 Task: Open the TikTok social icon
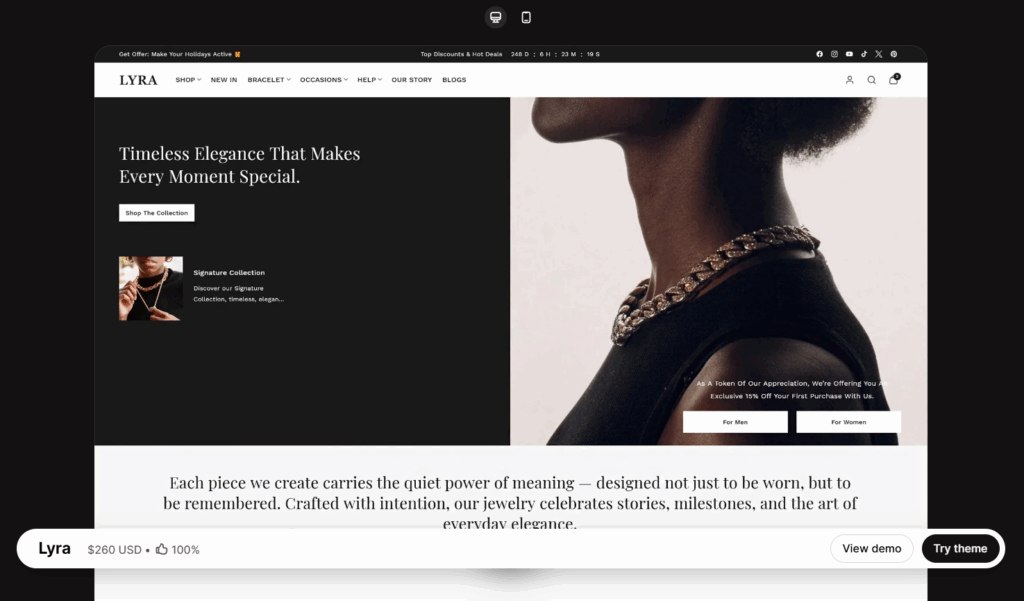click(x=864, y=54)
